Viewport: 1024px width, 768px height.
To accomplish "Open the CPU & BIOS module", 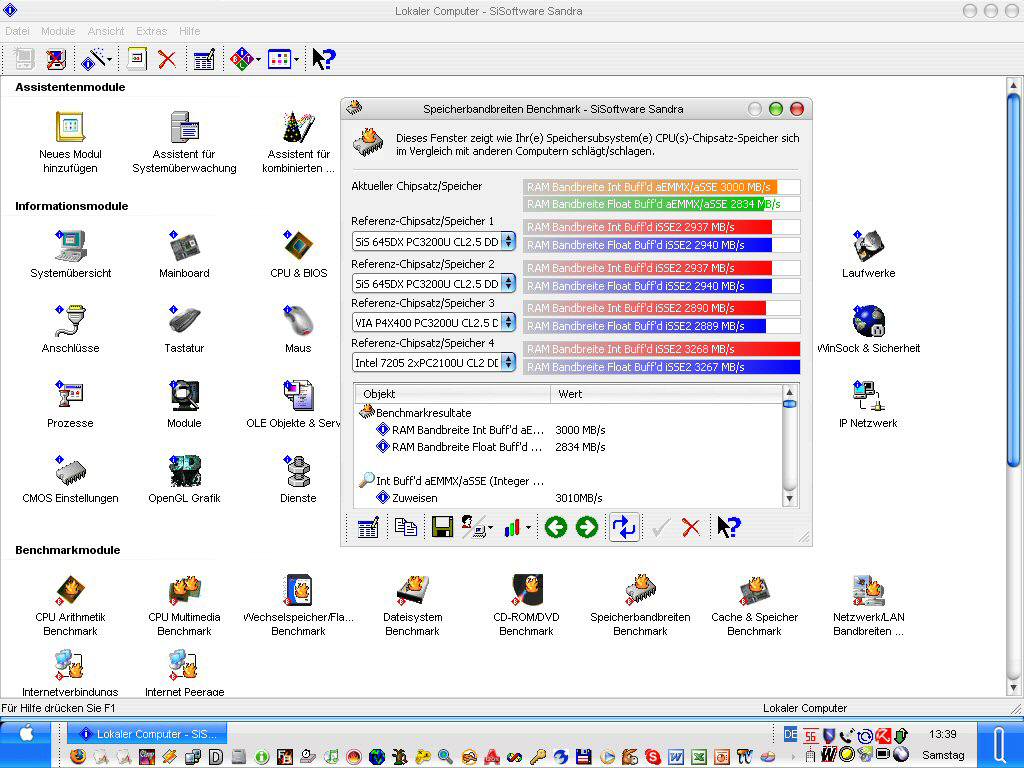I will [x=298, y=253].
